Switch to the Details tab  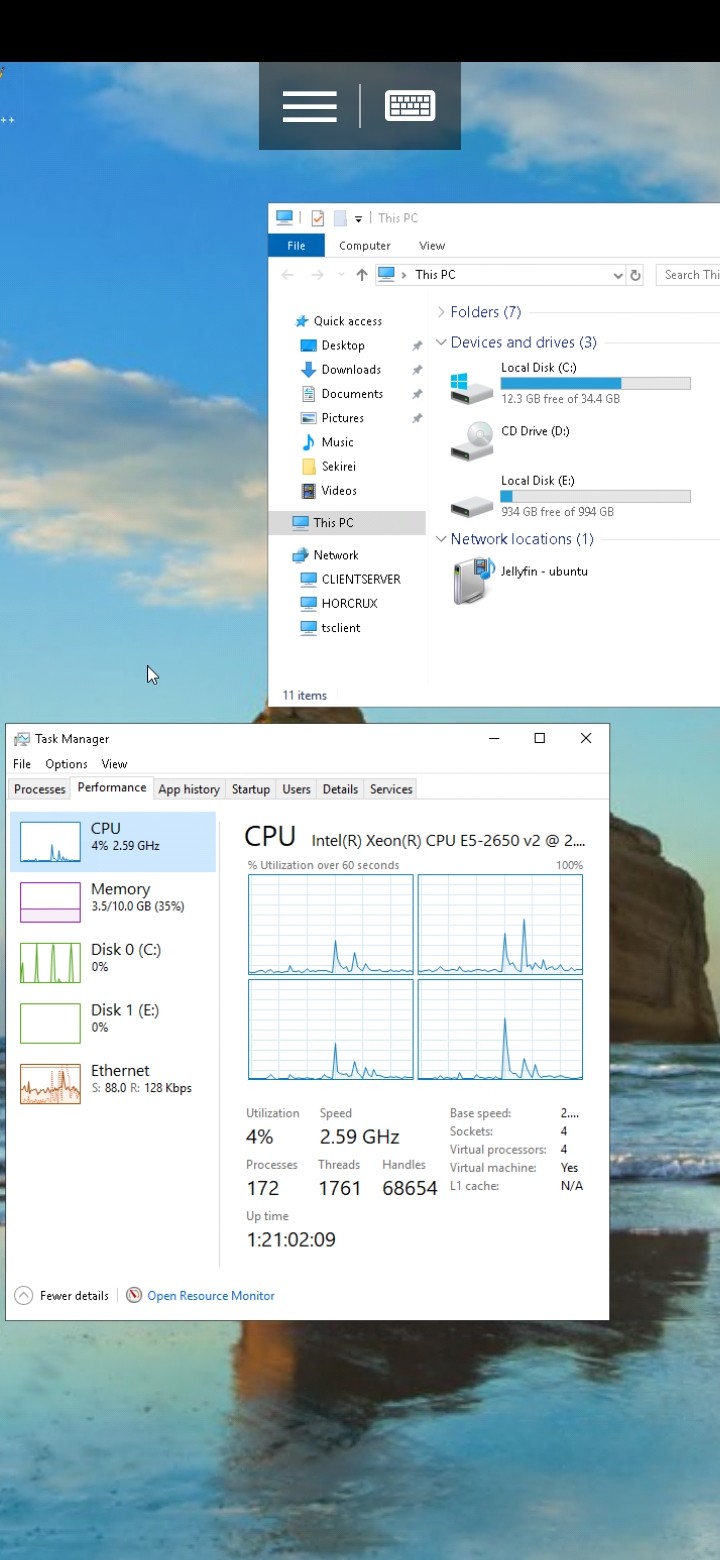click(340, 789)
